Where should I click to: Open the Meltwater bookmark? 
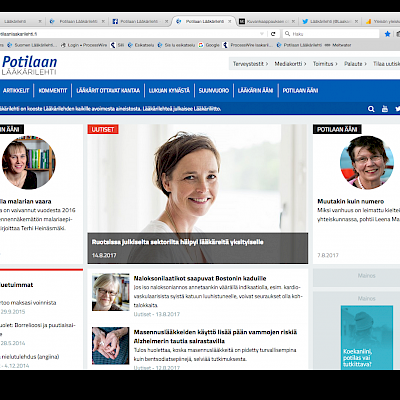pyautogui.click(x=338, y=45)
